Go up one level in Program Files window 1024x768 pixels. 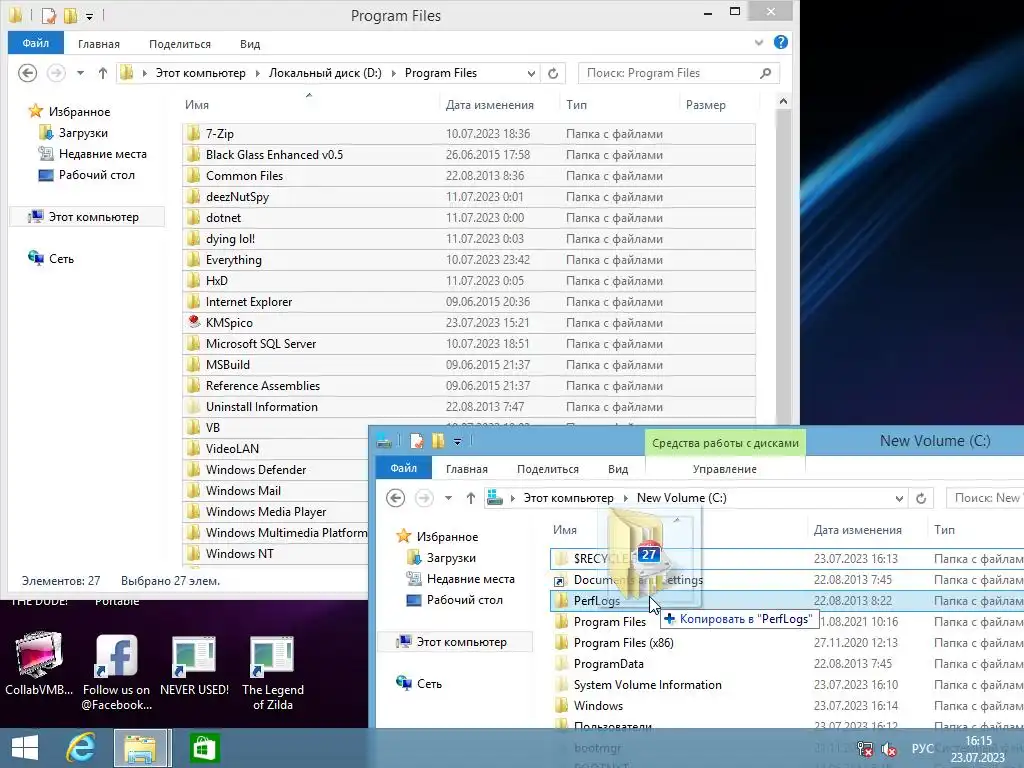(103, 73)
